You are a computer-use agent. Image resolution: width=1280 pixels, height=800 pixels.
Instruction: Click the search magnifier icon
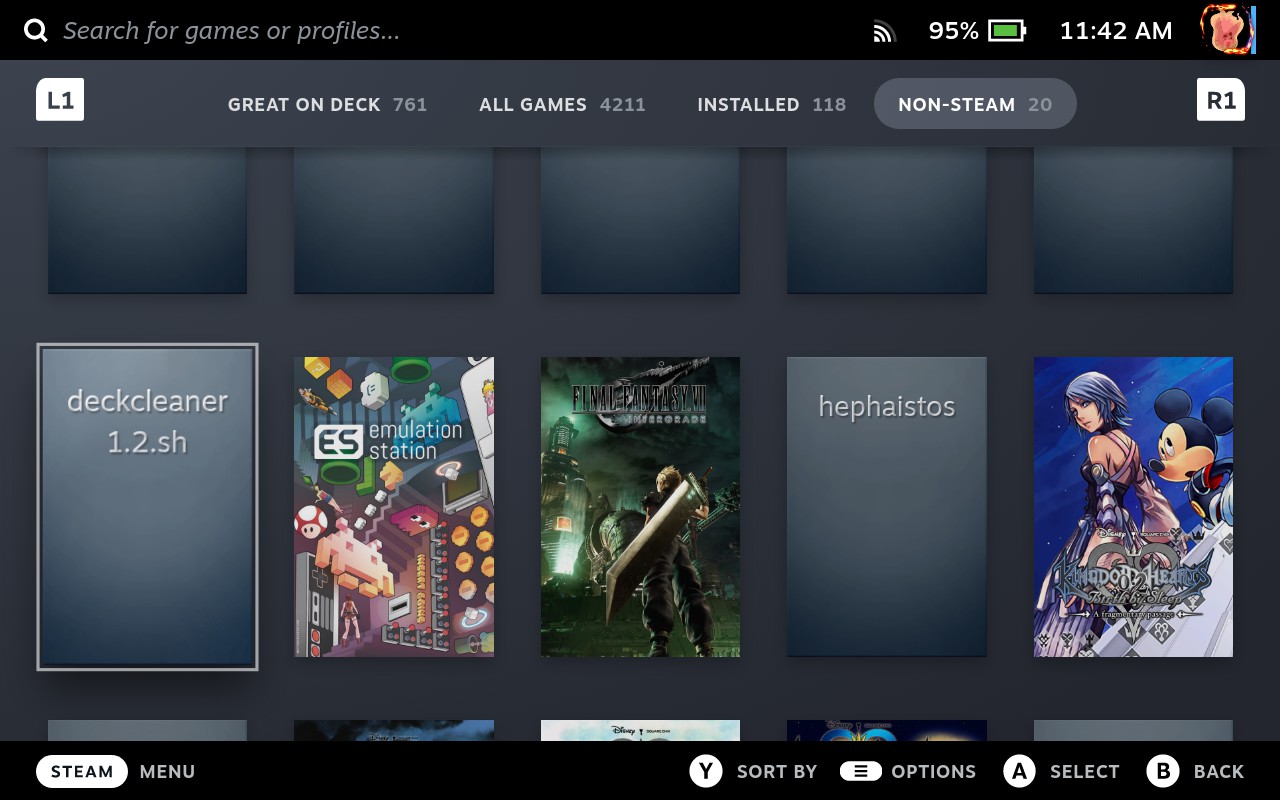click(x=36, y=31)
